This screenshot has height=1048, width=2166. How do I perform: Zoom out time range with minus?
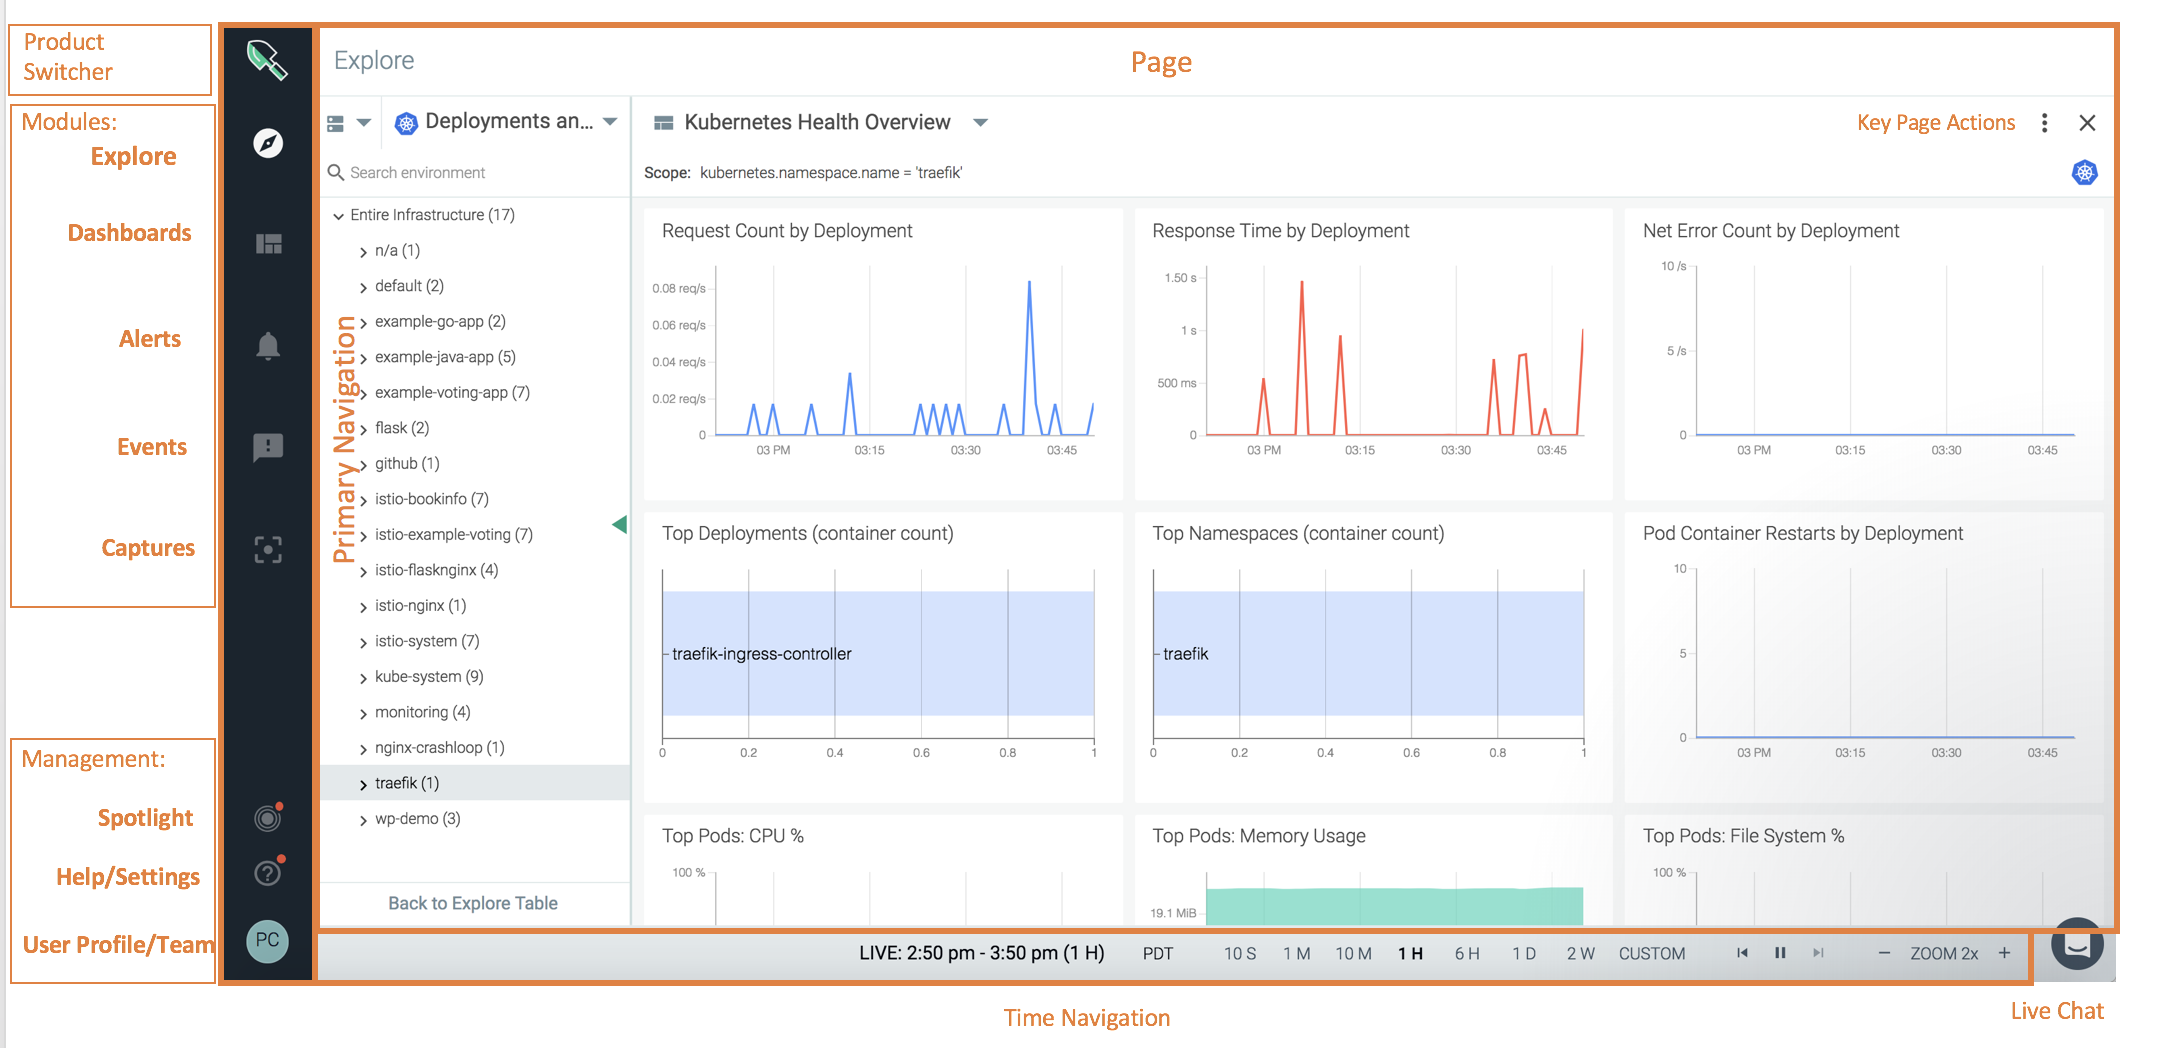point(1884,953)
